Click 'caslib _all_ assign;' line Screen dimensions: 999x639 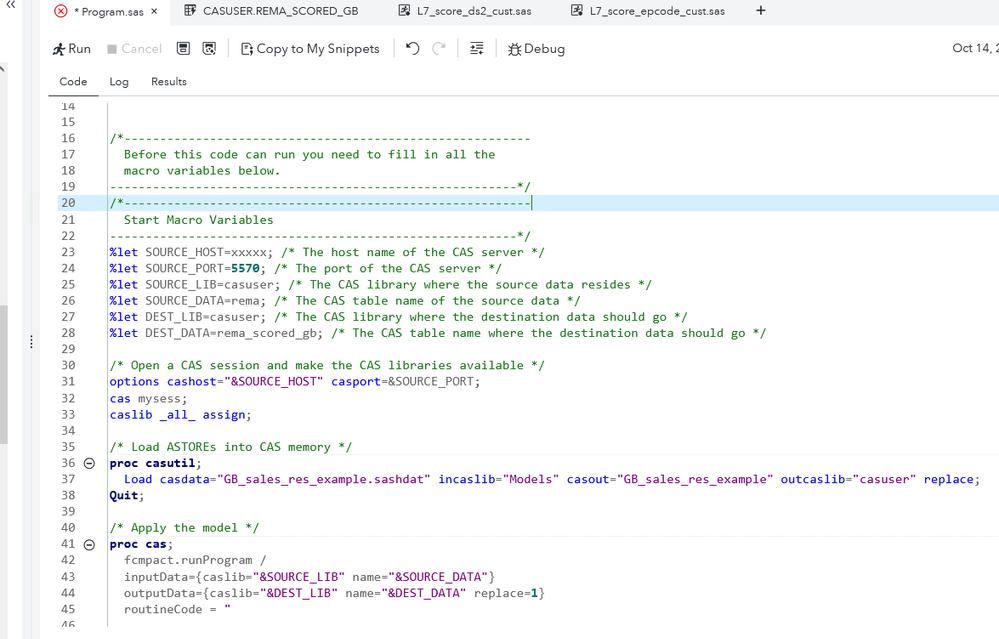(x=180, y=415)
